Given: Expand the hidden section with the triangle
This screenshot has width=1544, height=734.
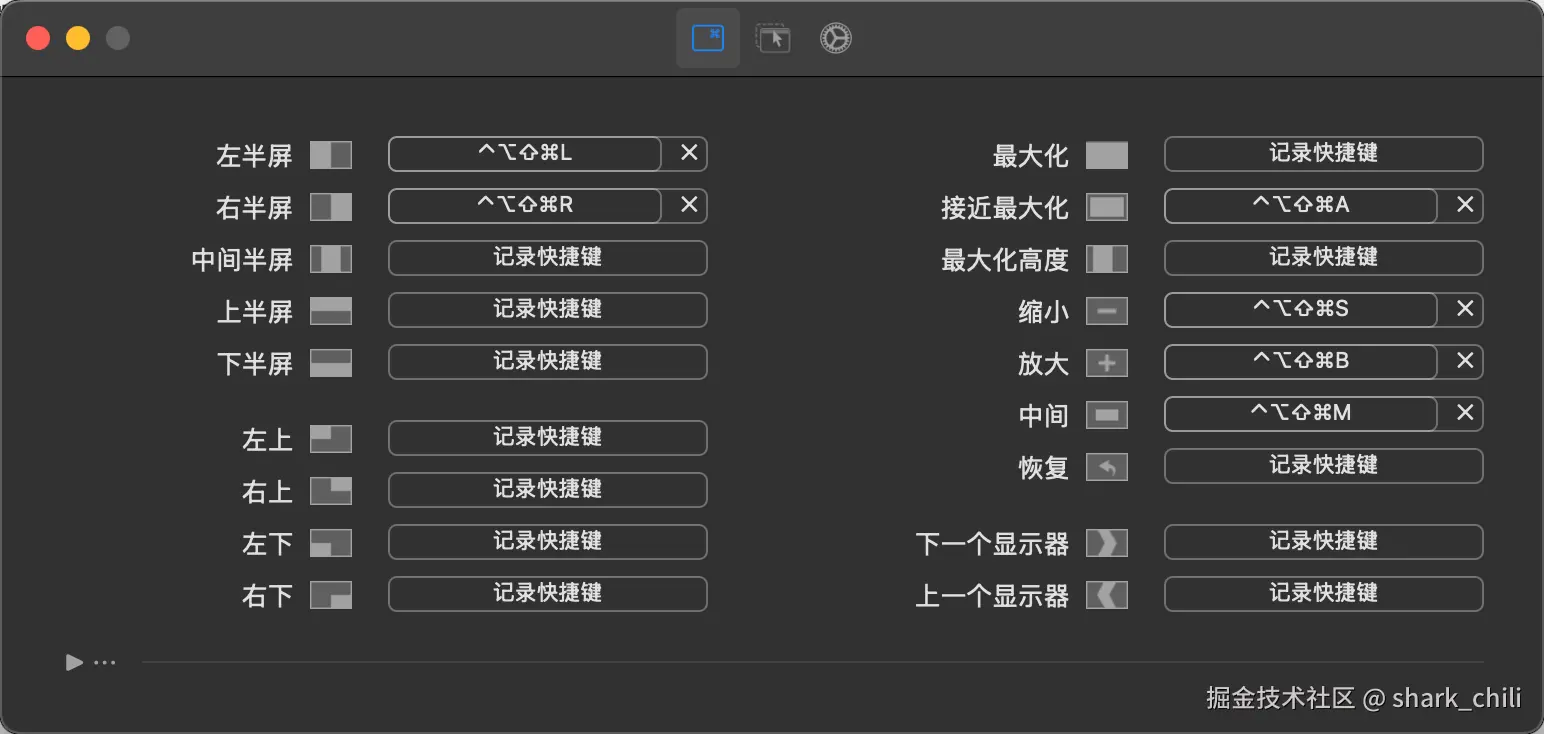Looking at the screenshot, I should (74, 662).
